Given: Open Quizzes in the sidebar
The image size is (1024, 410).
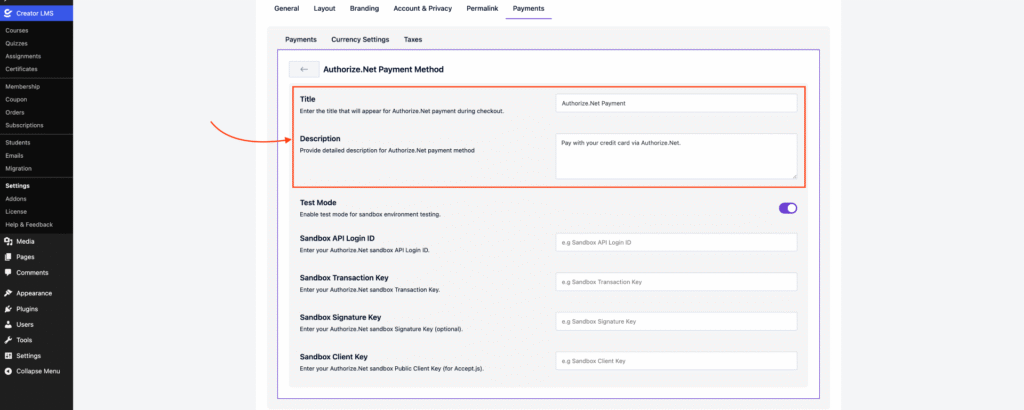Looking at the screenshot, I should [16, 44].
